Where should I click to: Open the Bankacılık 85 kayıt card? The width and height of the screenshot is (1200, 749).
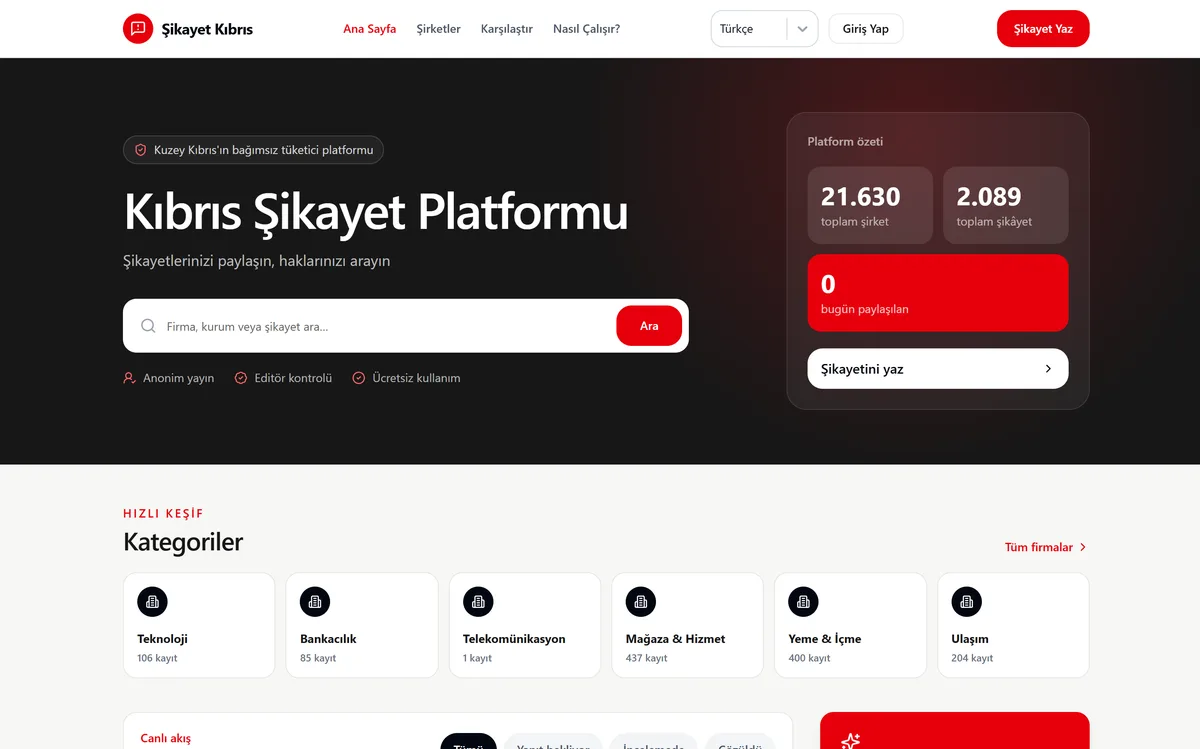[362, 625]
